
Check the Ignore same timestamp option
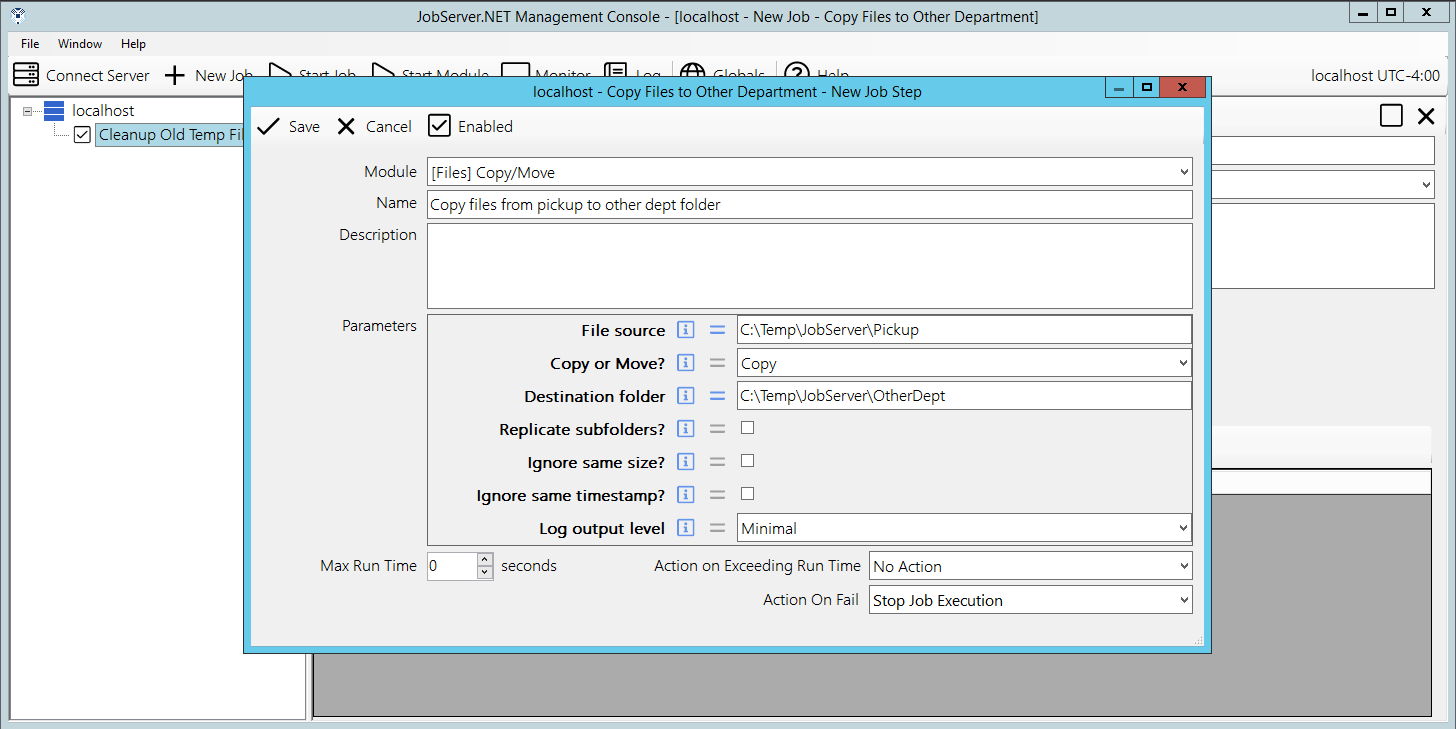pos(747,494)
